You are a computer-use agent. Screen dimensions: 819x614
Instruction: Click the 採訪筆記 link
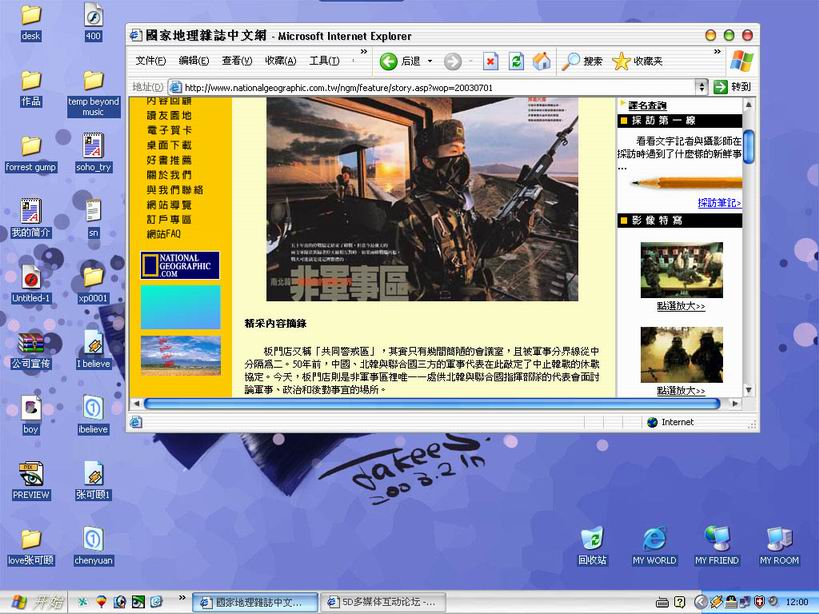[x=719, y=203]
